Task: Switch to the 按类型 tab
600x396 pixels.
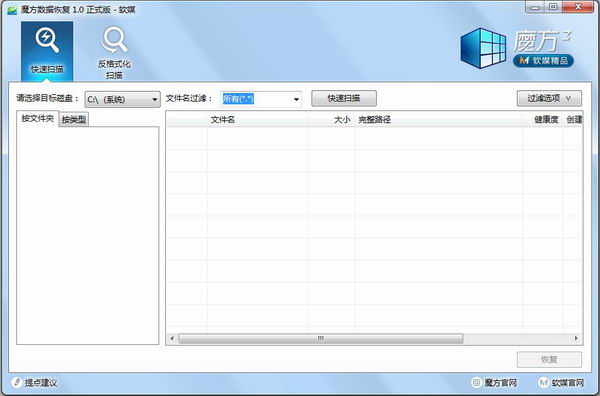Action: [74, 120]
